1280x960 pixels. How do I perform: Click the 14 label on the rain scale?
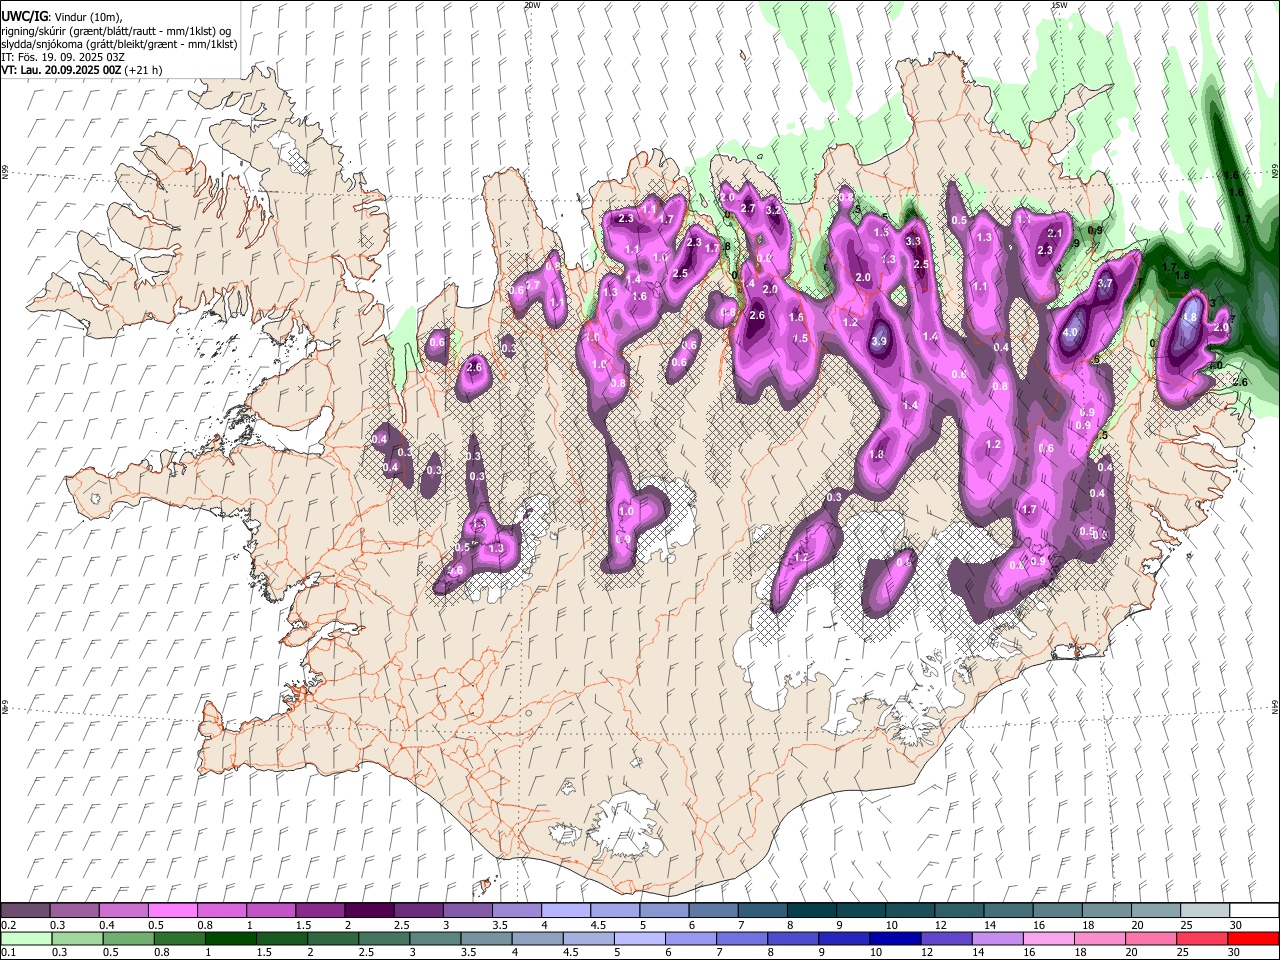coord(980,953)
